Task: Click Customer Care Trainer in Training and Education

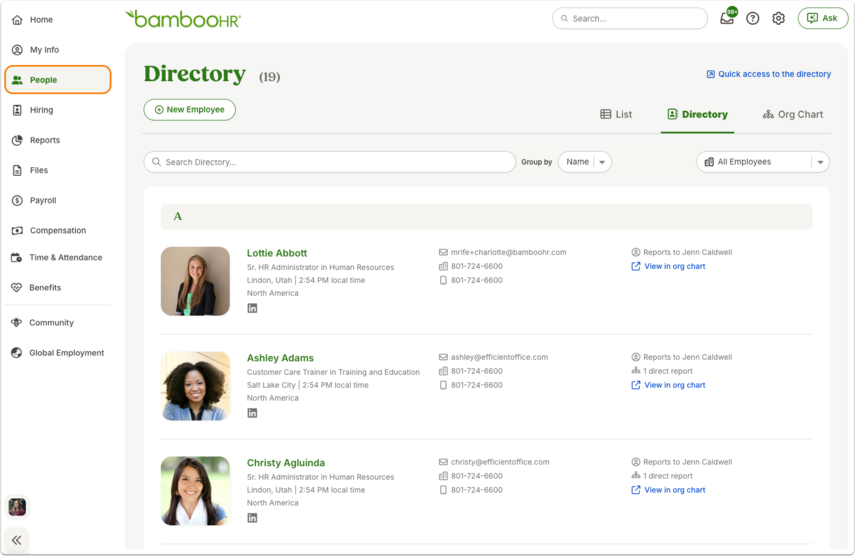Action: coord(333,372)
